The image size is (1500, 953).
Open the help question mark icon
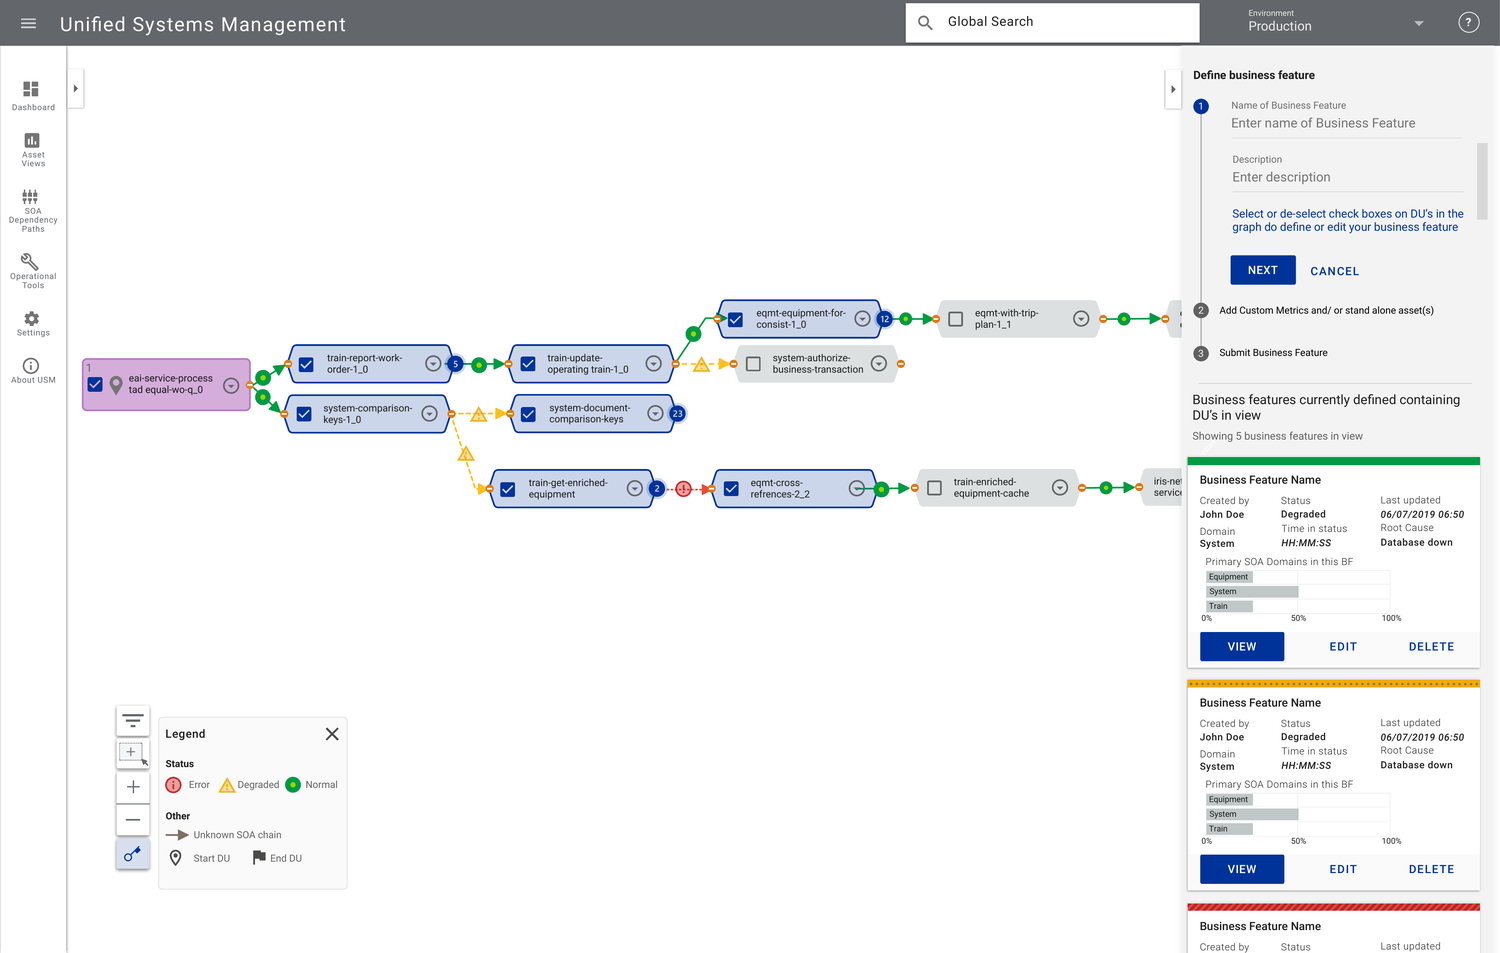1468,22
